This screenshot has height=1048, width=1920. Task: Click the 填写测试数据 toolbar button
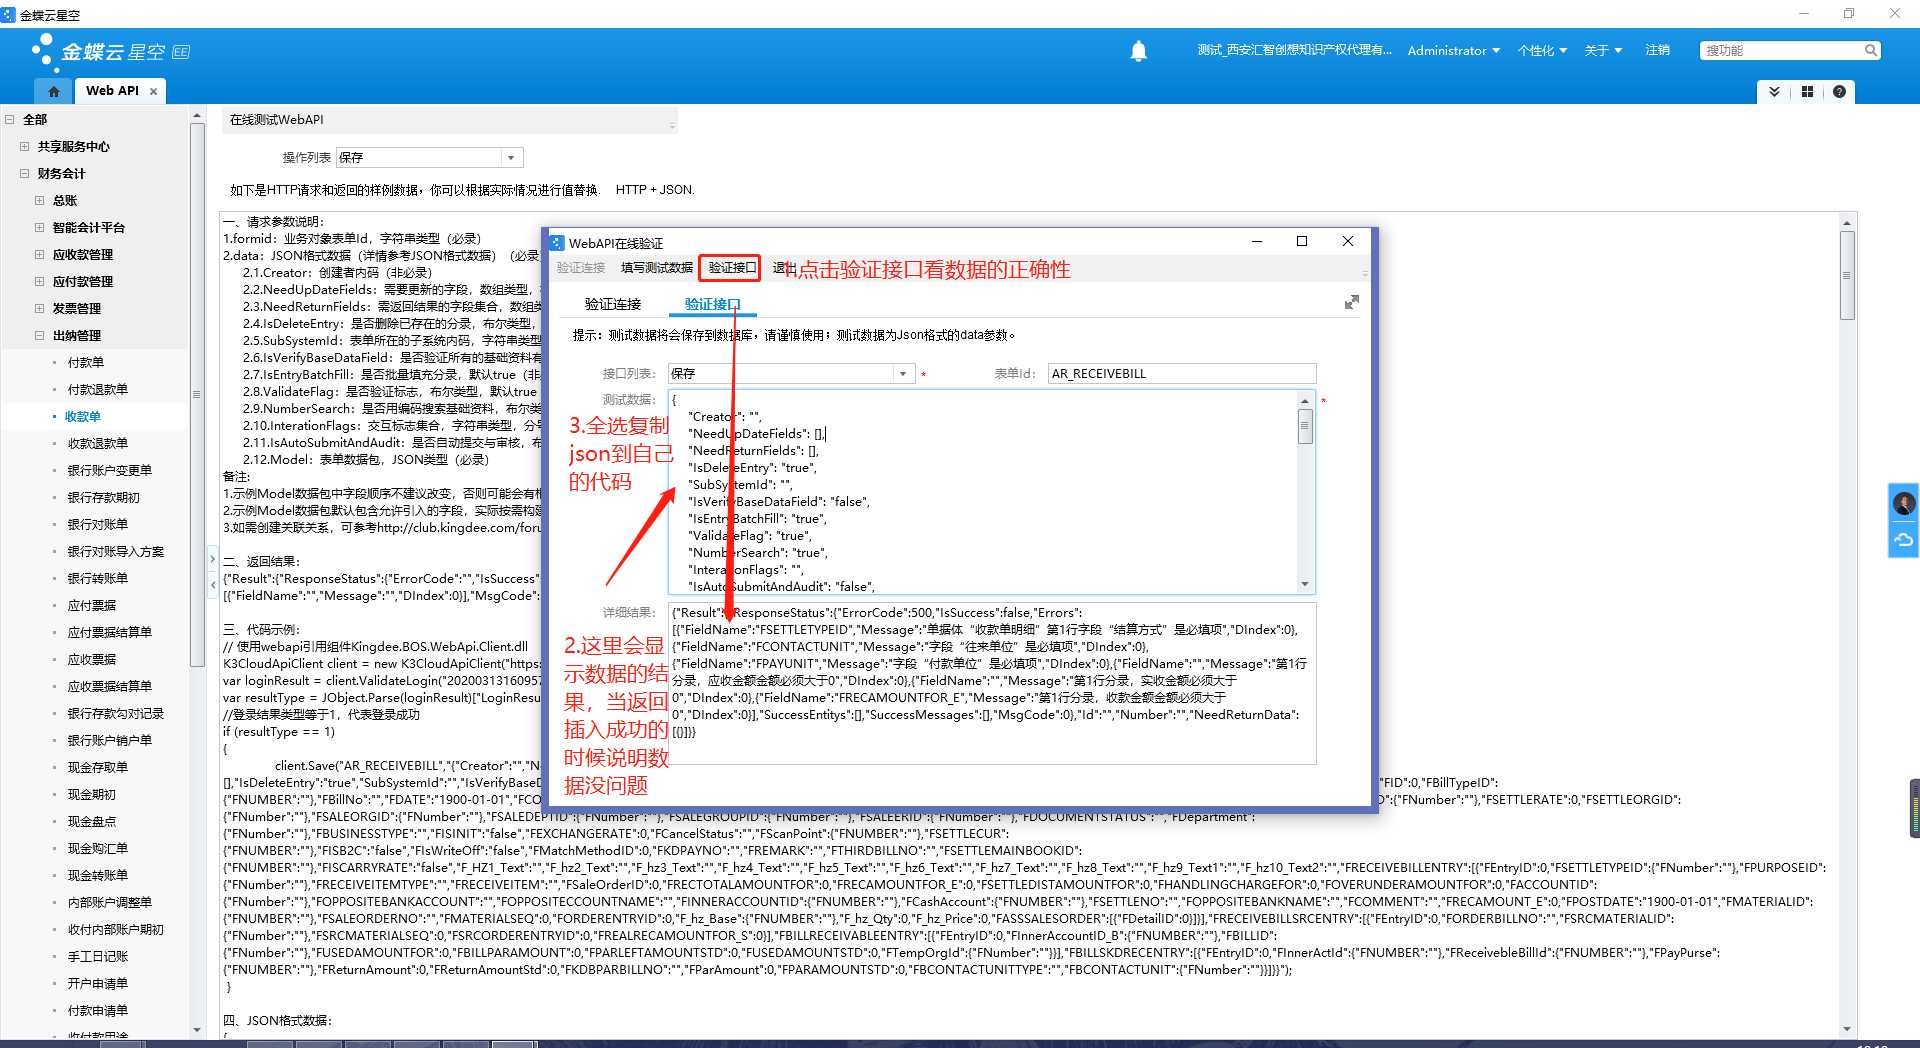pos(656,267)
